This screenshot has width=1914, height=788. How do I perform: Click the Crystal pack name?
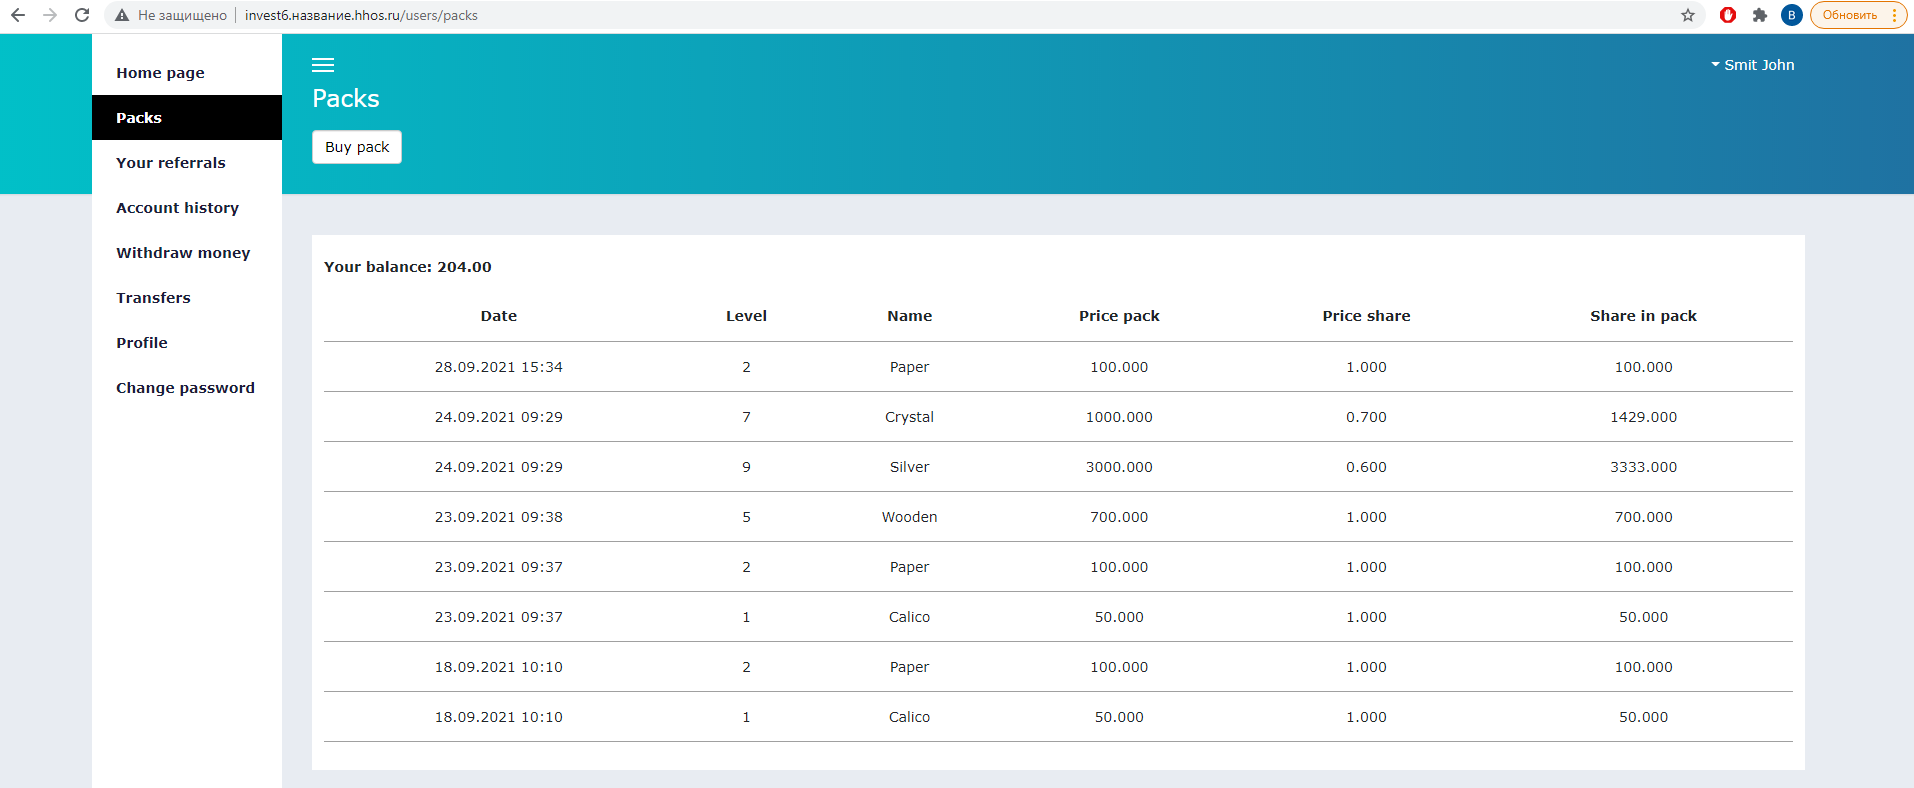click(x=909, y=417)
